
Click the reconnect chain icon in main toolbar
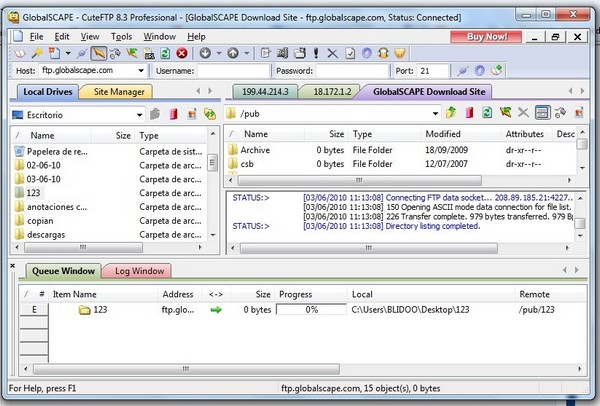pyautogui.click(x=115, y=53)
